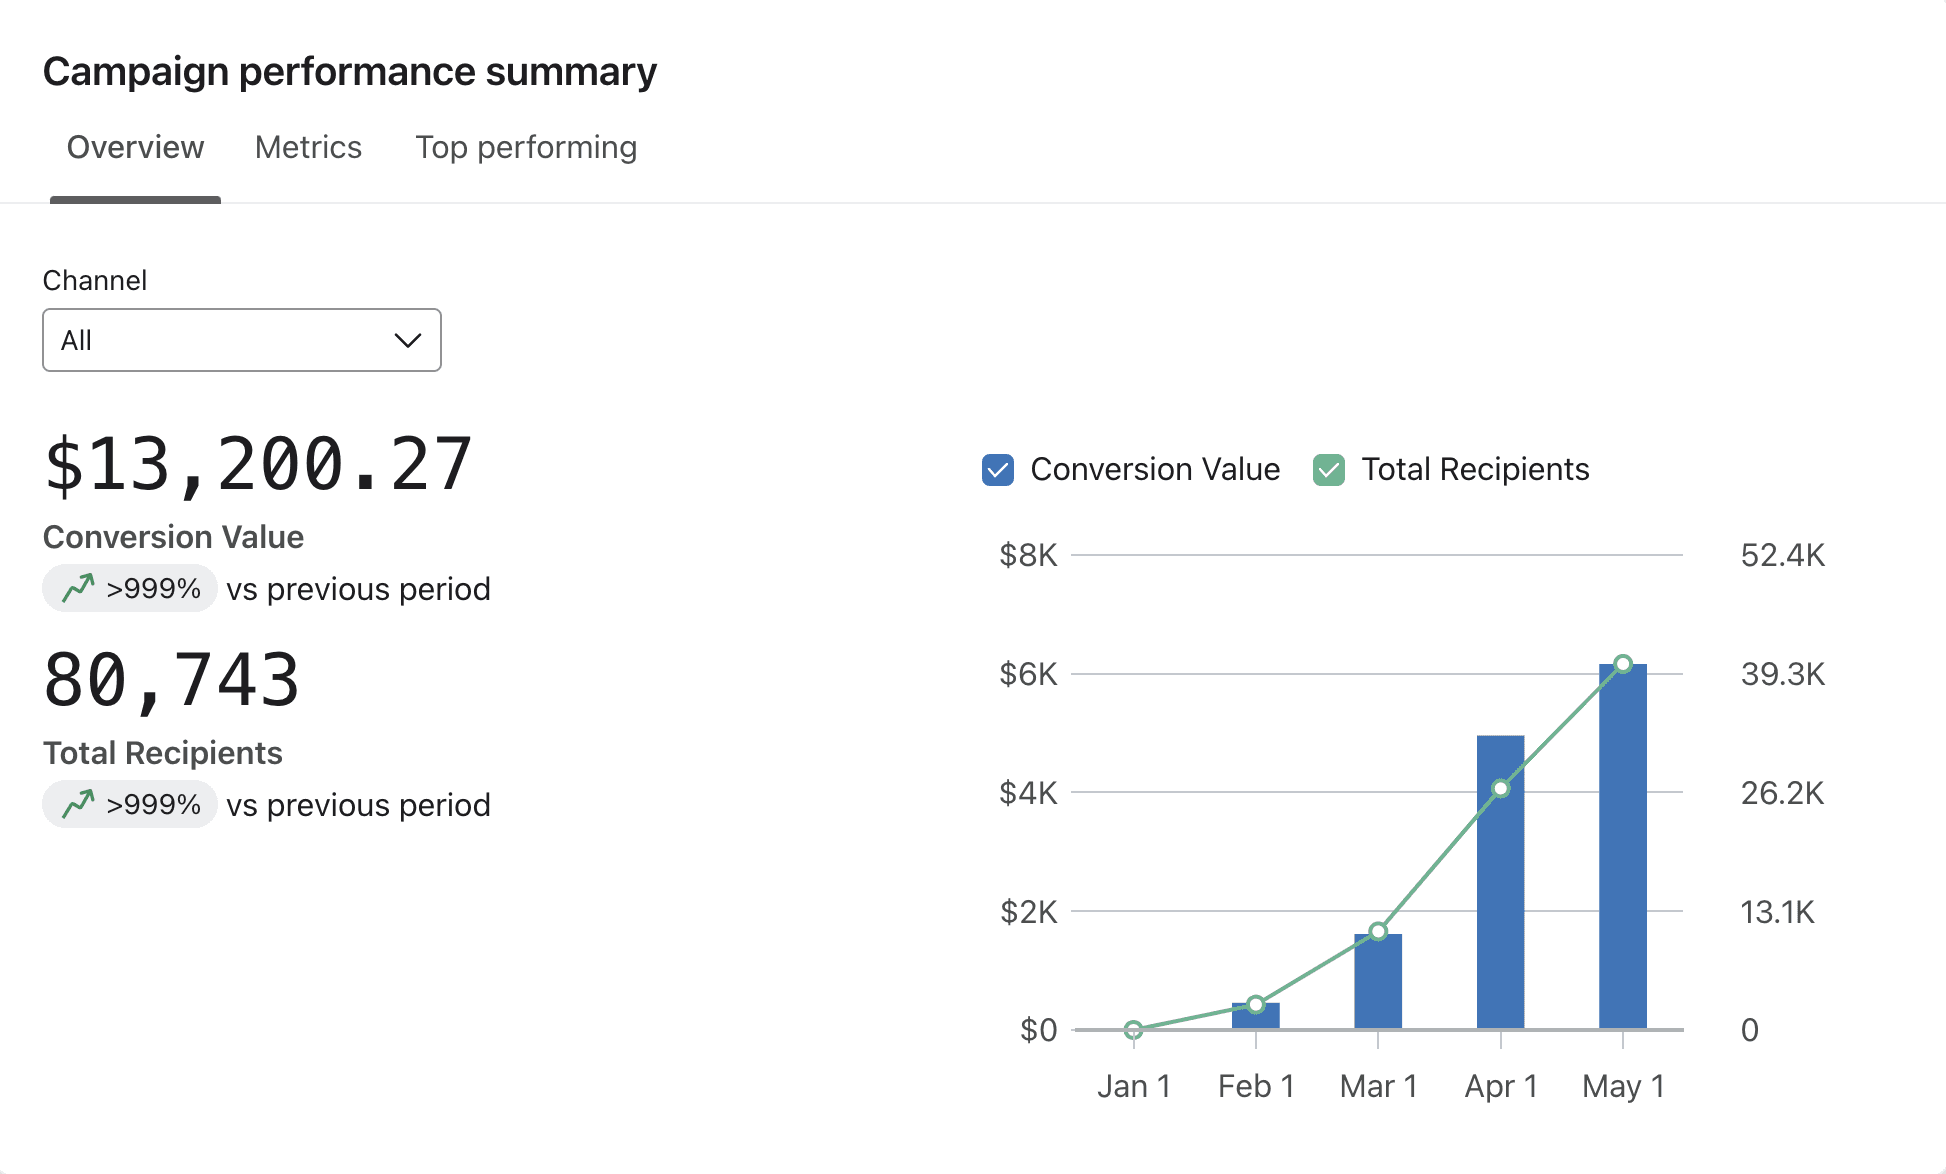Click the Total Recipients trend arrow icon
1946x1174 pixels.
pos(78,804)
